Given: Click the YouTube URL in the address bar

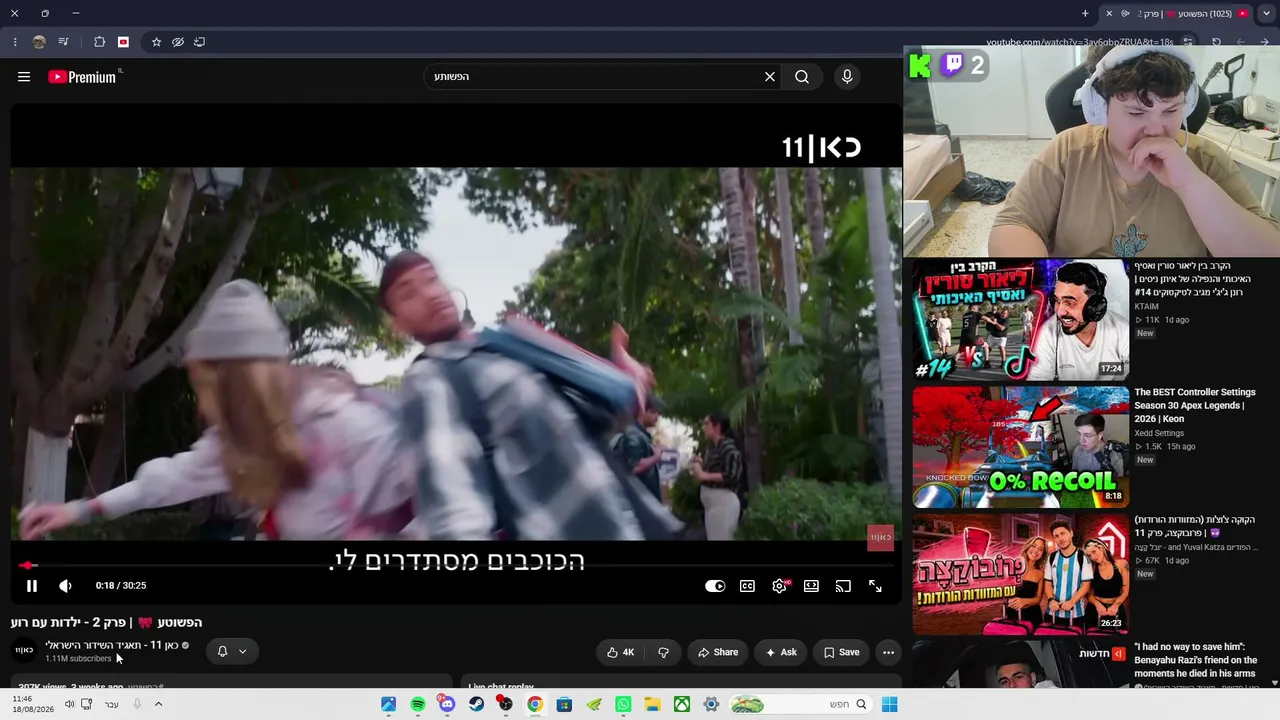Looking at the screenshot, I should click(x=1080, y=42).
